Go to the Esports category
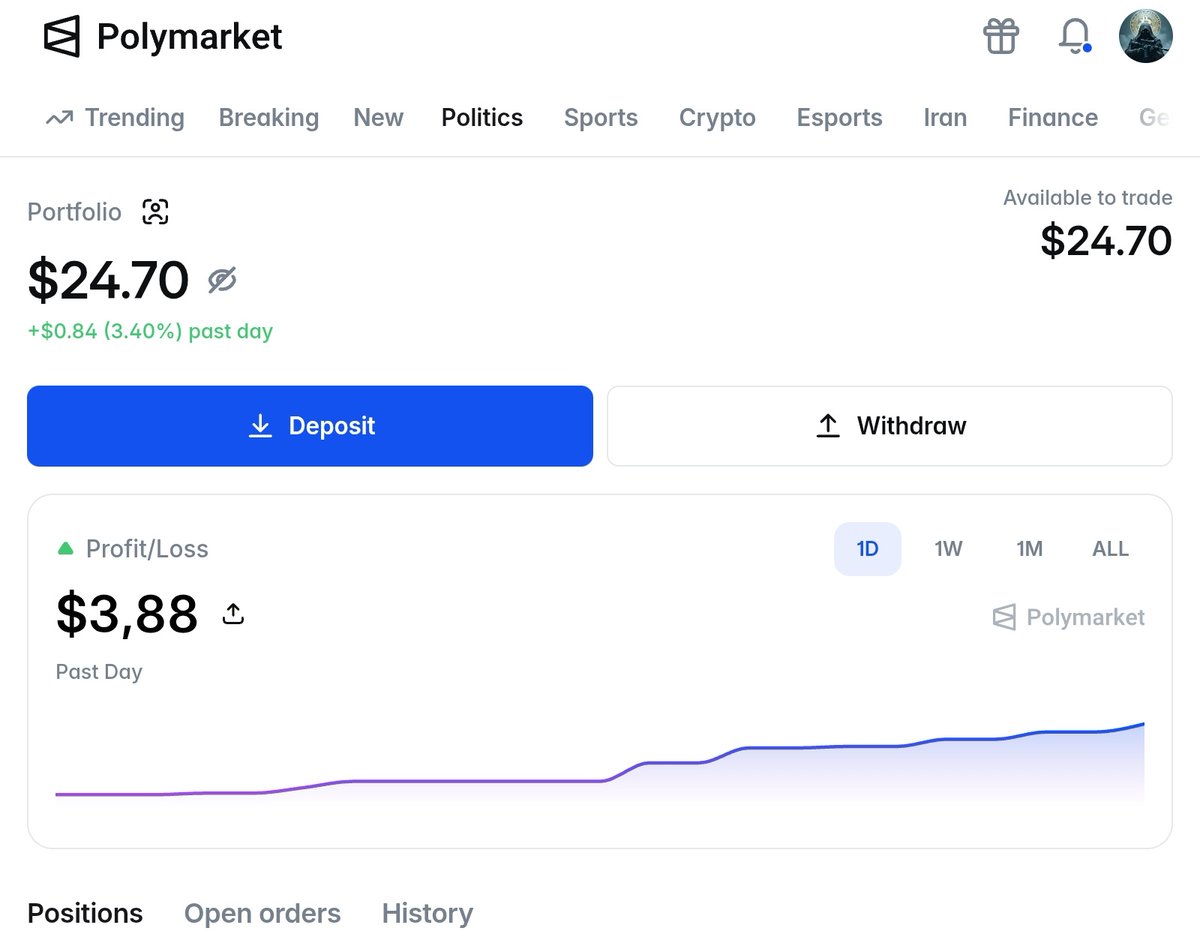 tap(839, 118)
